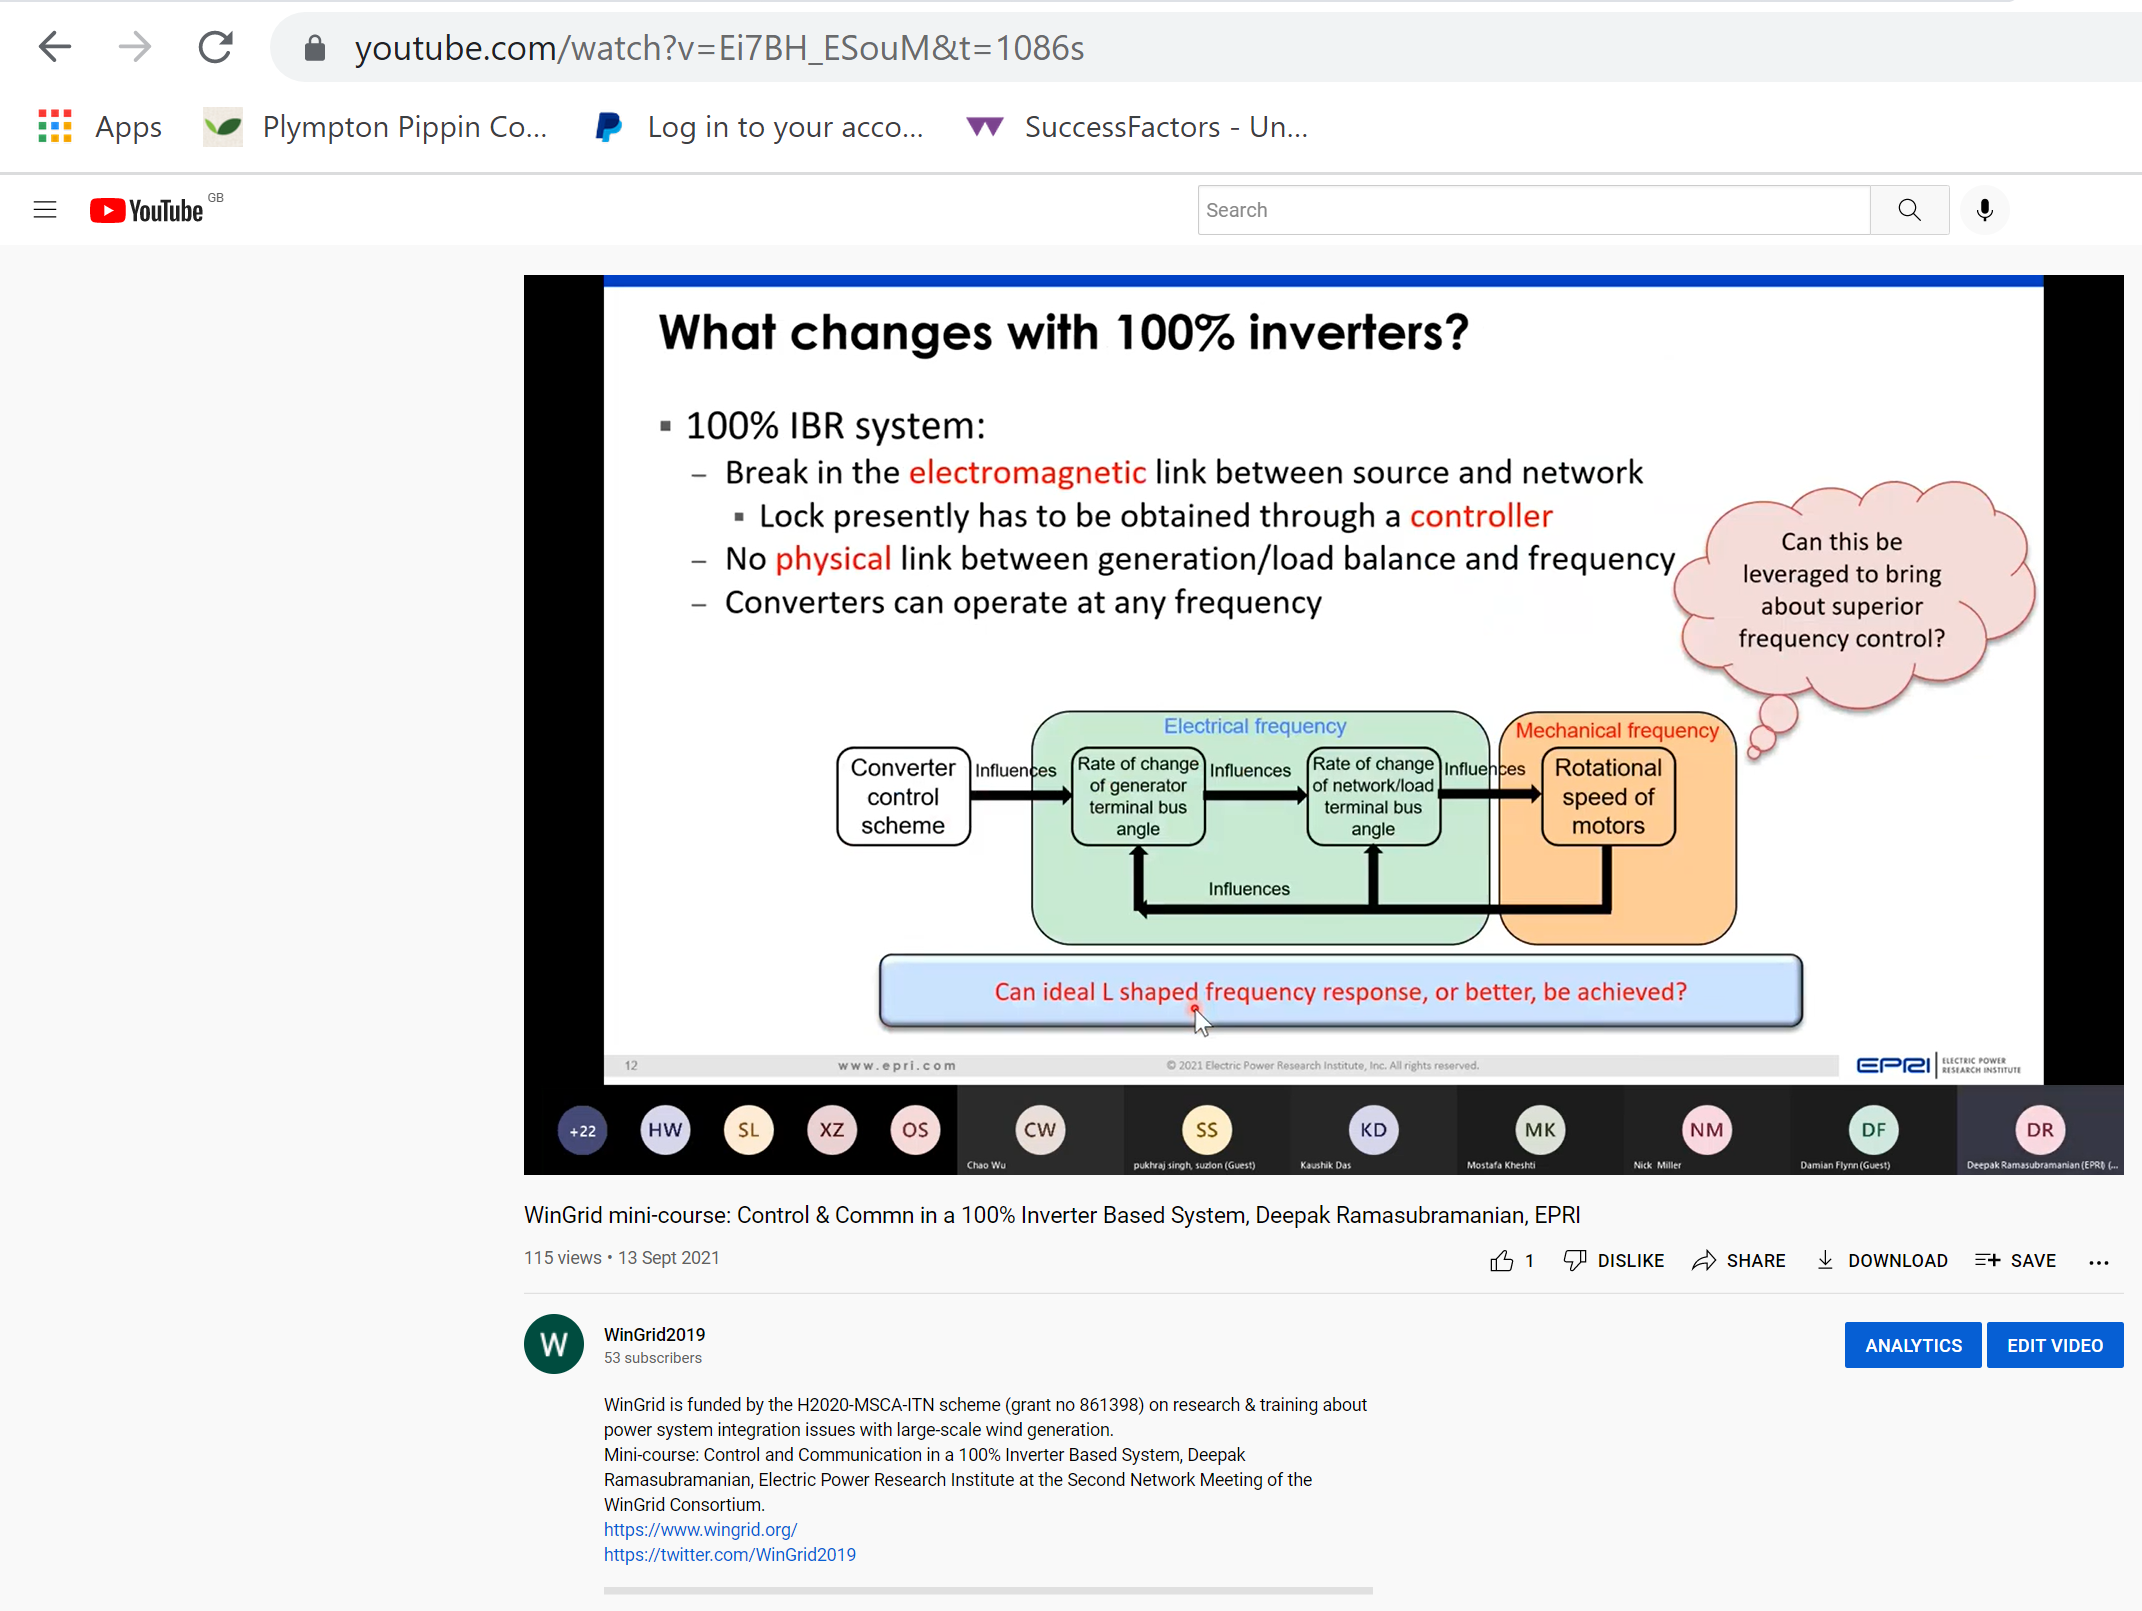
Task: Click the YouTube logo home icon
Action: pos(147,210)
